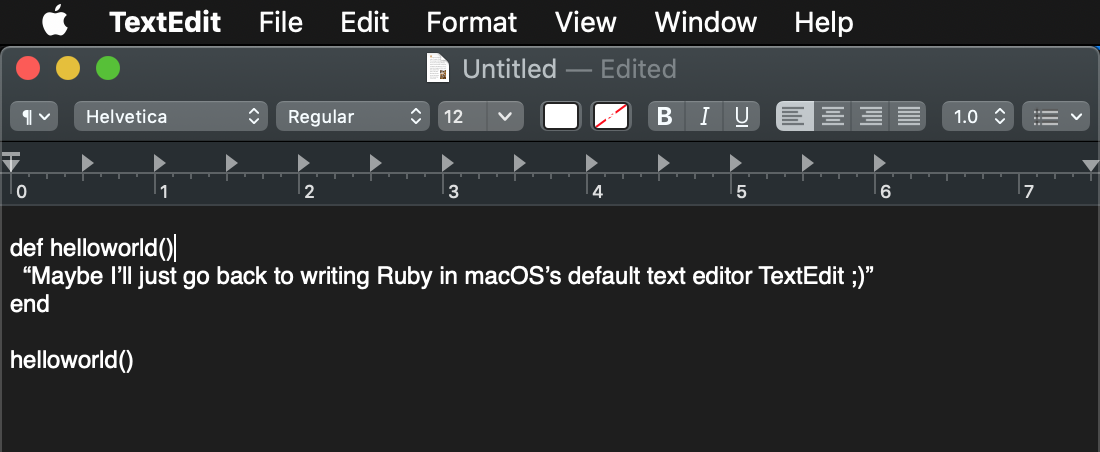Open the list bullets and numbering menu
This screenshot has width=1100, height=452.
(x=1055, y=117)
